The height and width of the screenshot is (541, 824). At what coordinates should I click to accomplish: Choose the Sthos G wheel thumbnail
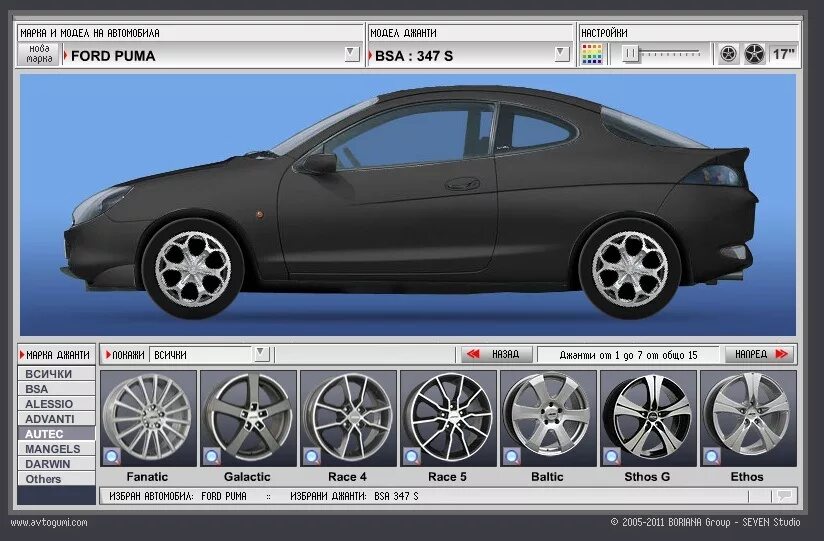coord(648,418)
